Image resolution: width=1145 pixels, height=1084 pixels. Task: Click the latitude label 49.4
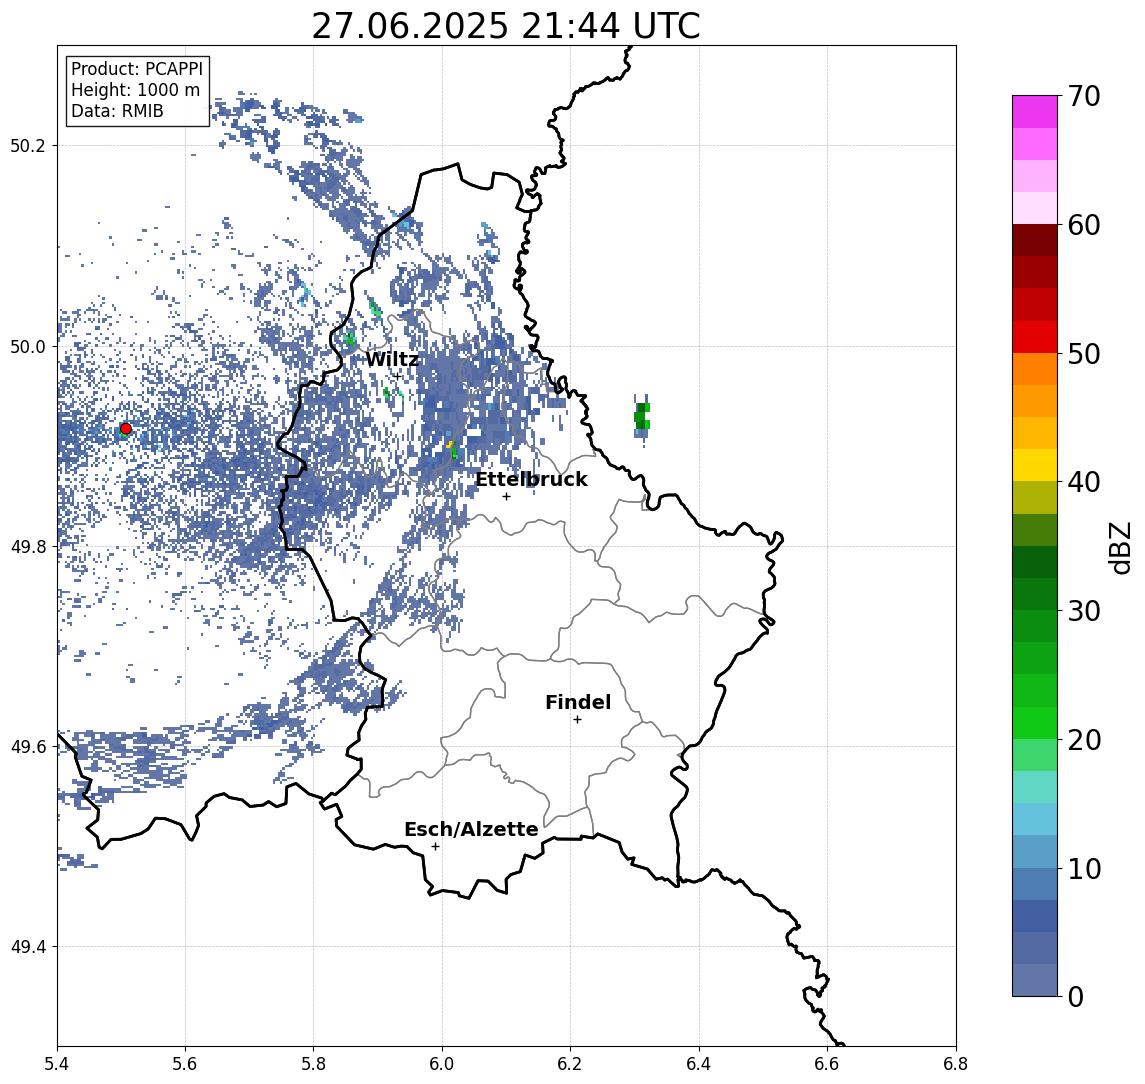[x=28, y=947]
